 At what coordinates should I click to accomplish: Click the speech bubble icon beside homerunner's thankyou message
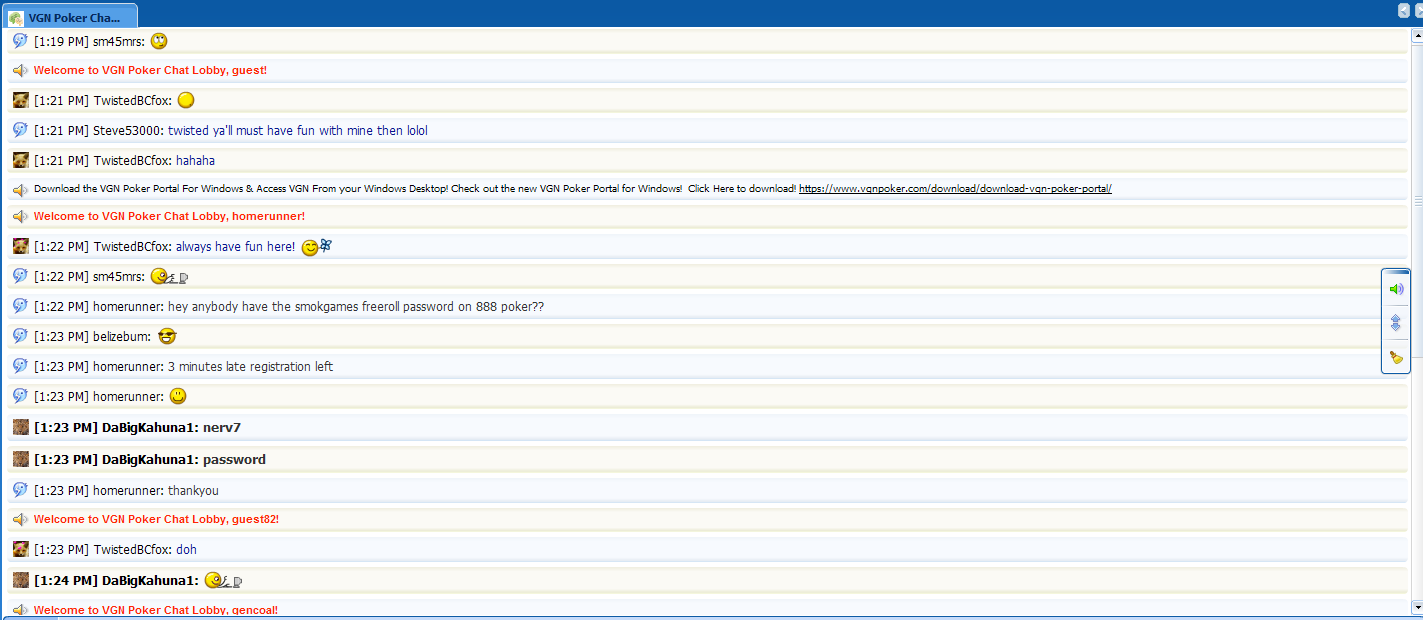[20, 490]
